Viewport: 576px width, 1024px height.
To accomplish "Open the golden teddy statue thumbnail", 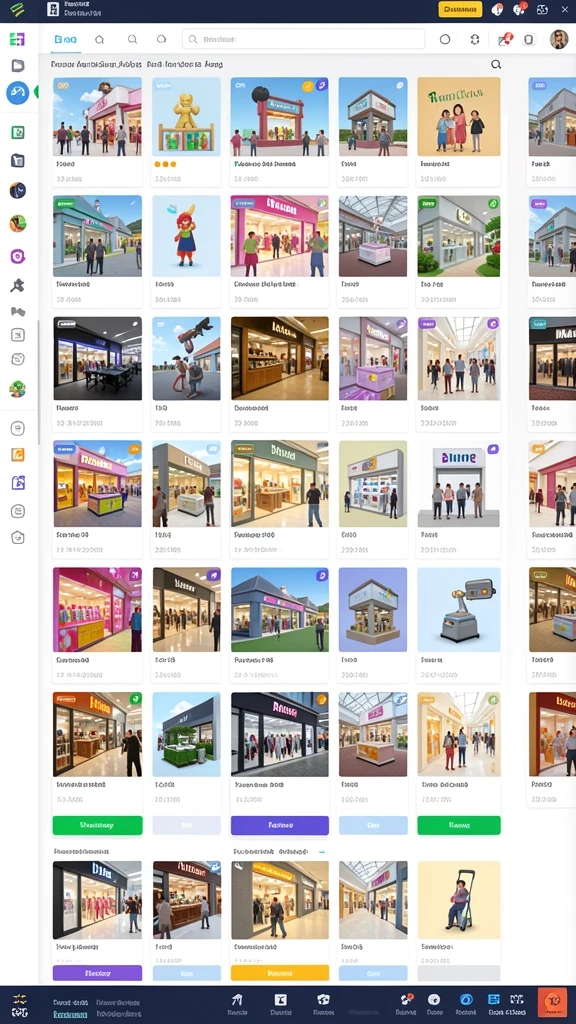I will 186,116.
